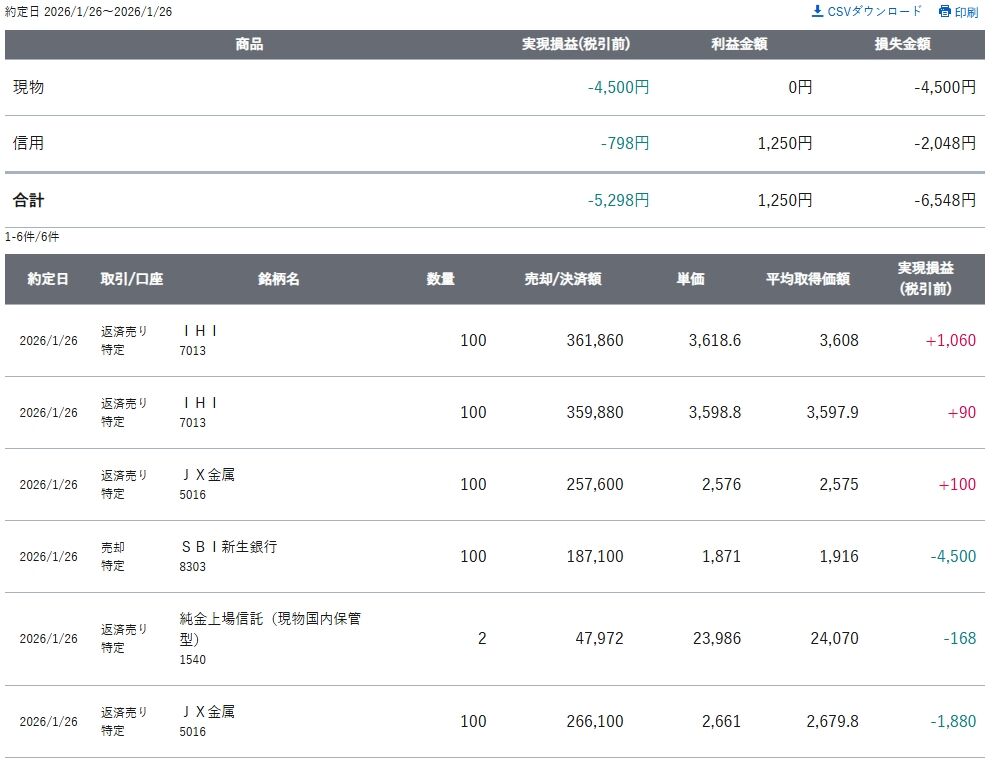
Task: Click the 銘柄名 column header
Action: point(278,279)
